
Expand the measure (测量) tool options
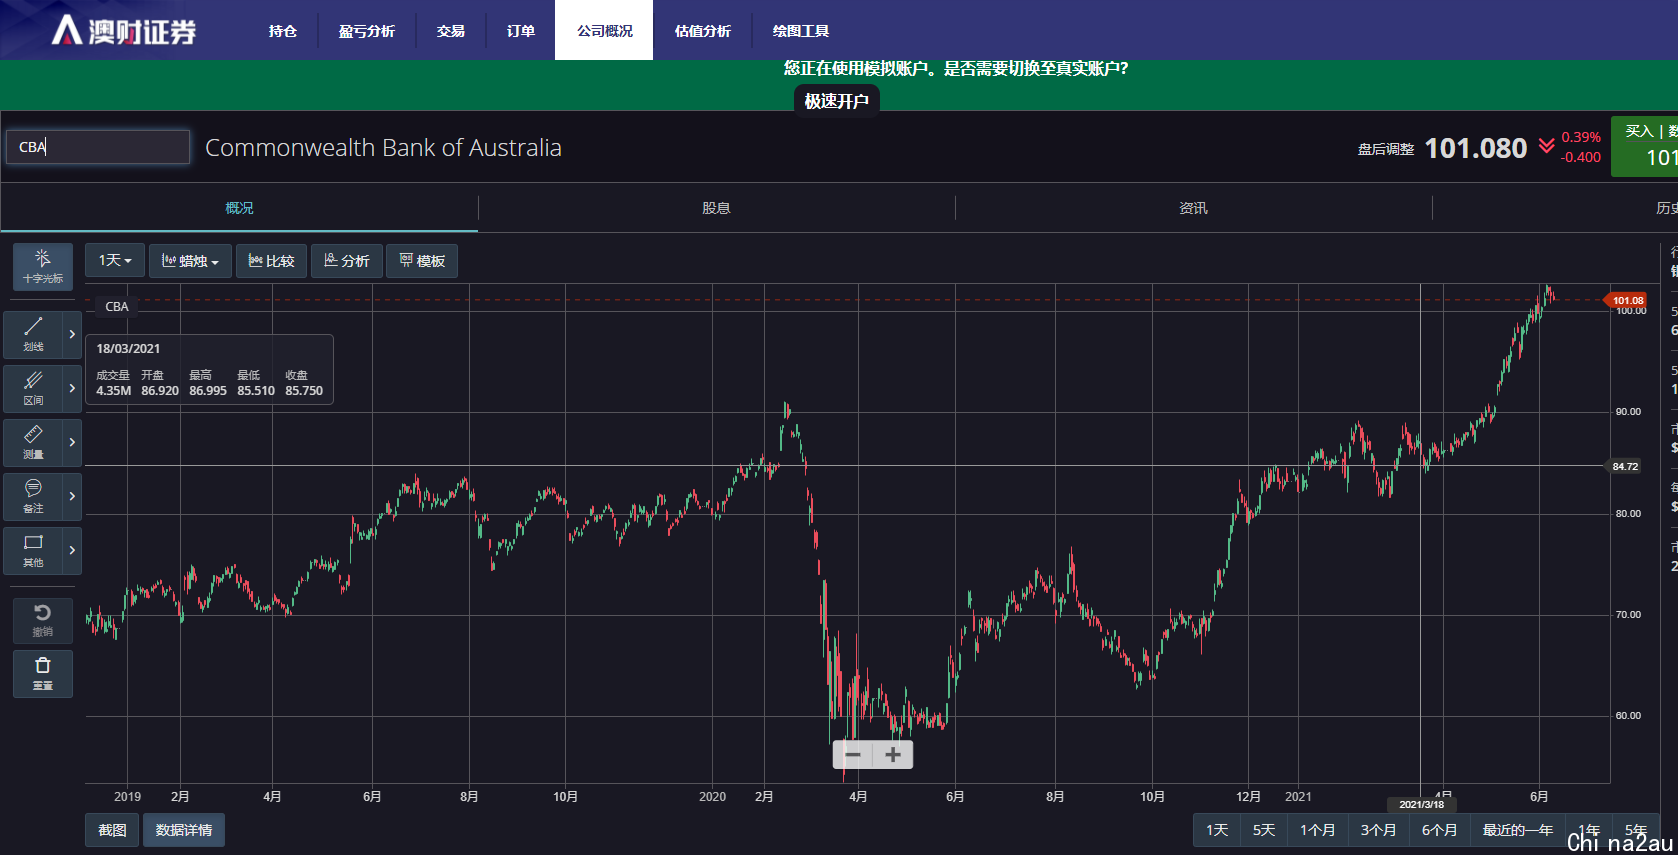[72, 442]
